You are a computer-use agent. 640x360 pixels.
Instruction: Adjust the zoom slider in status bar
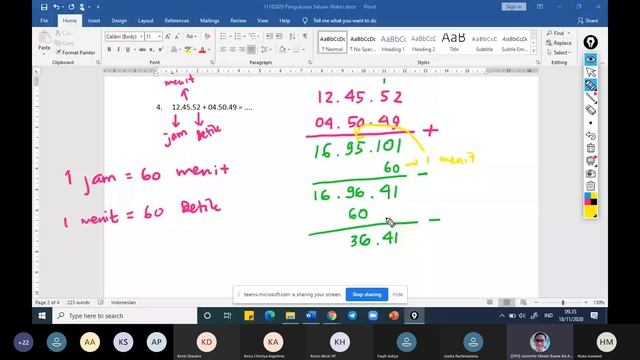pyautogui.click(x=563, y=302)
